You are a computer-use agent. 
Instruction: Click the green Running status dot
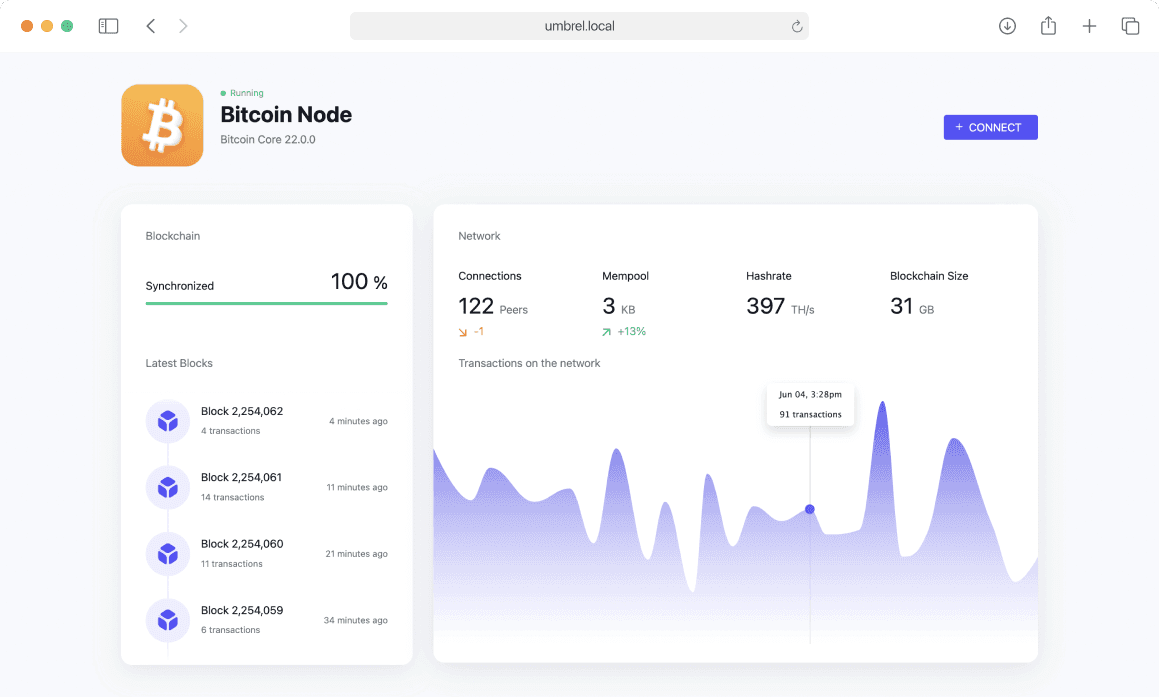(223, 93)
